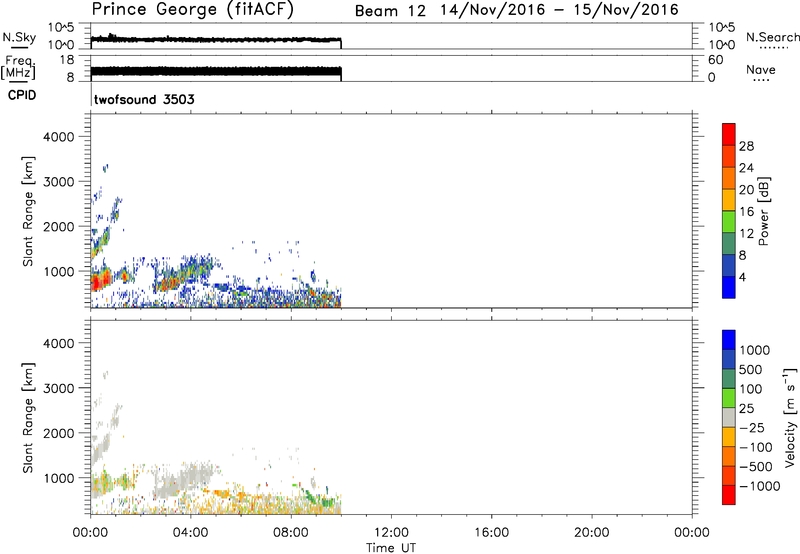This screenshot has width=800, height=554.
Task: Click the '4' tick on Power colorbar
Action: tap(743, 277)
